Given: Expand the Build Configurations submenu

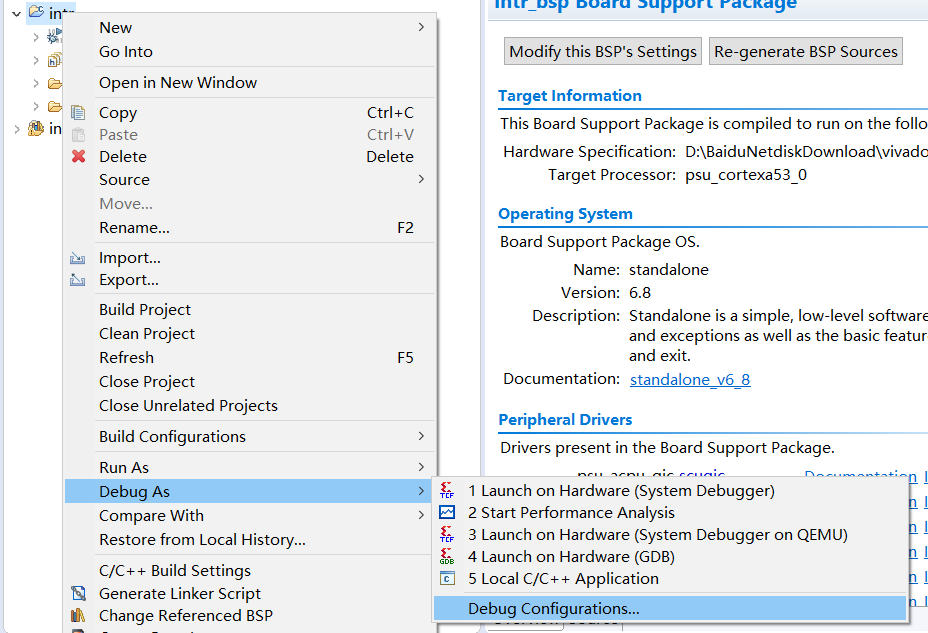Looking at the screenshot, I should [421, 436].
